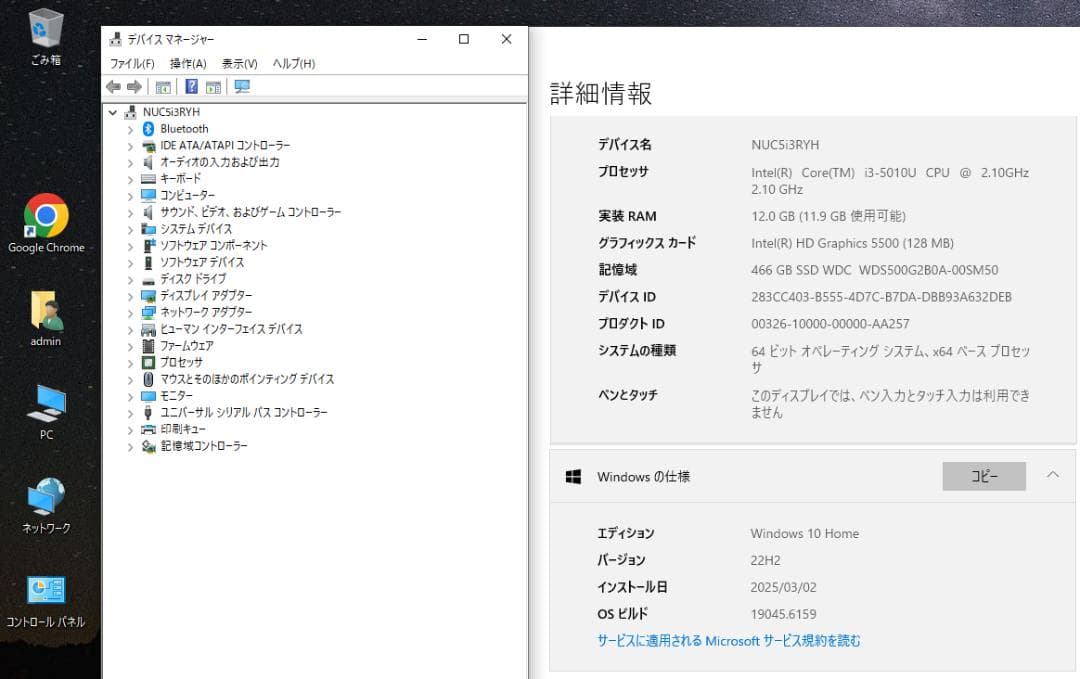
Task: Click the Properties toolbar icon
Action: [213, 86]
